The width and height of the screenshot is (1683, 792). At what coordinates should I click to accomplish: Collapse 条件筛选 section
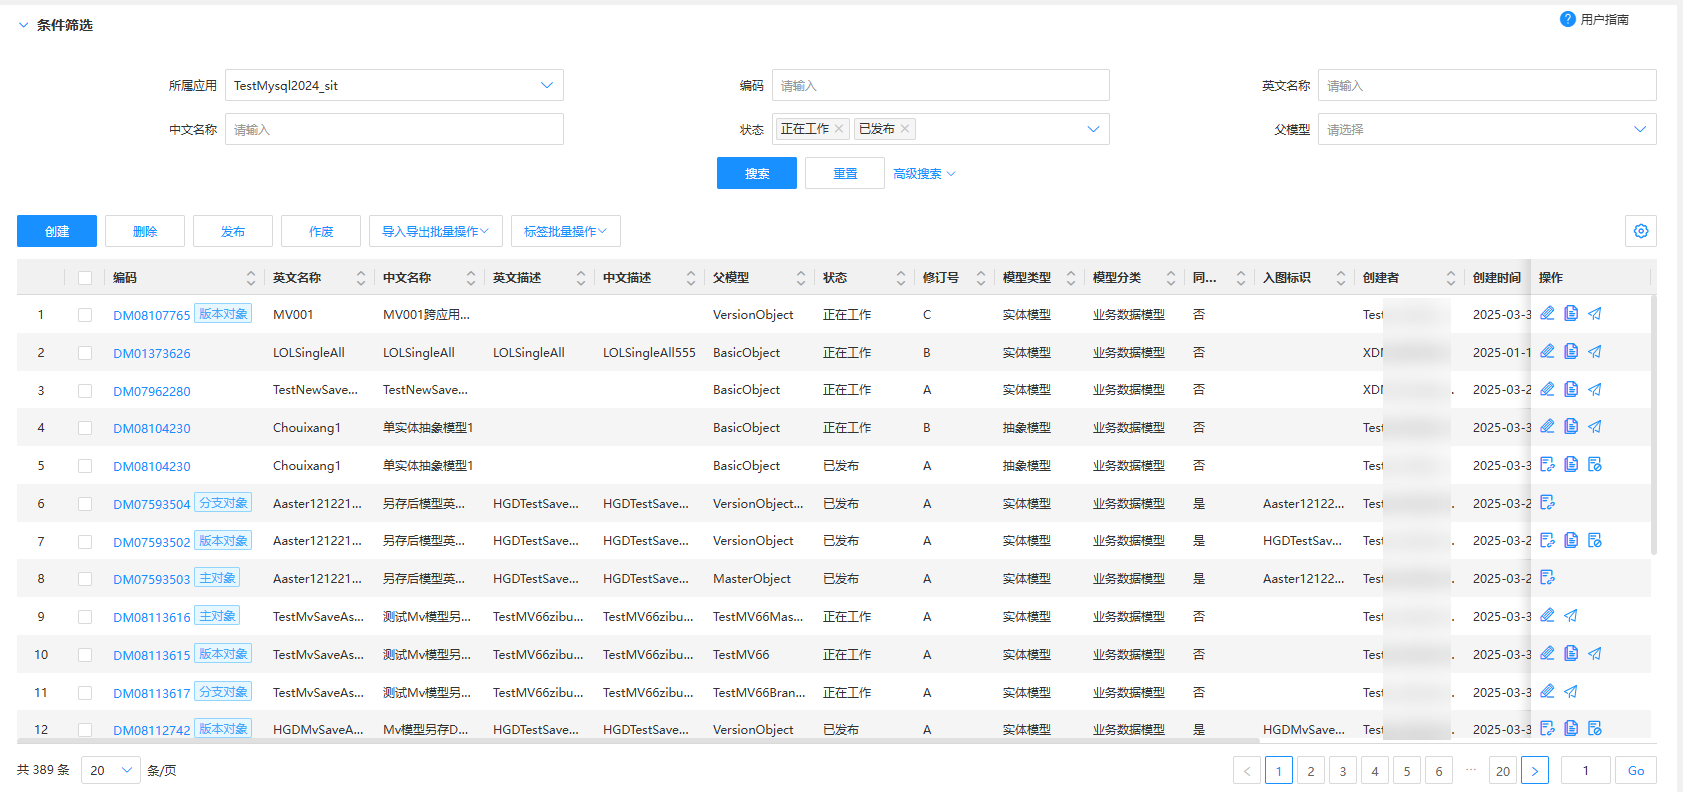pyautogui.click(x=23, y=25)
